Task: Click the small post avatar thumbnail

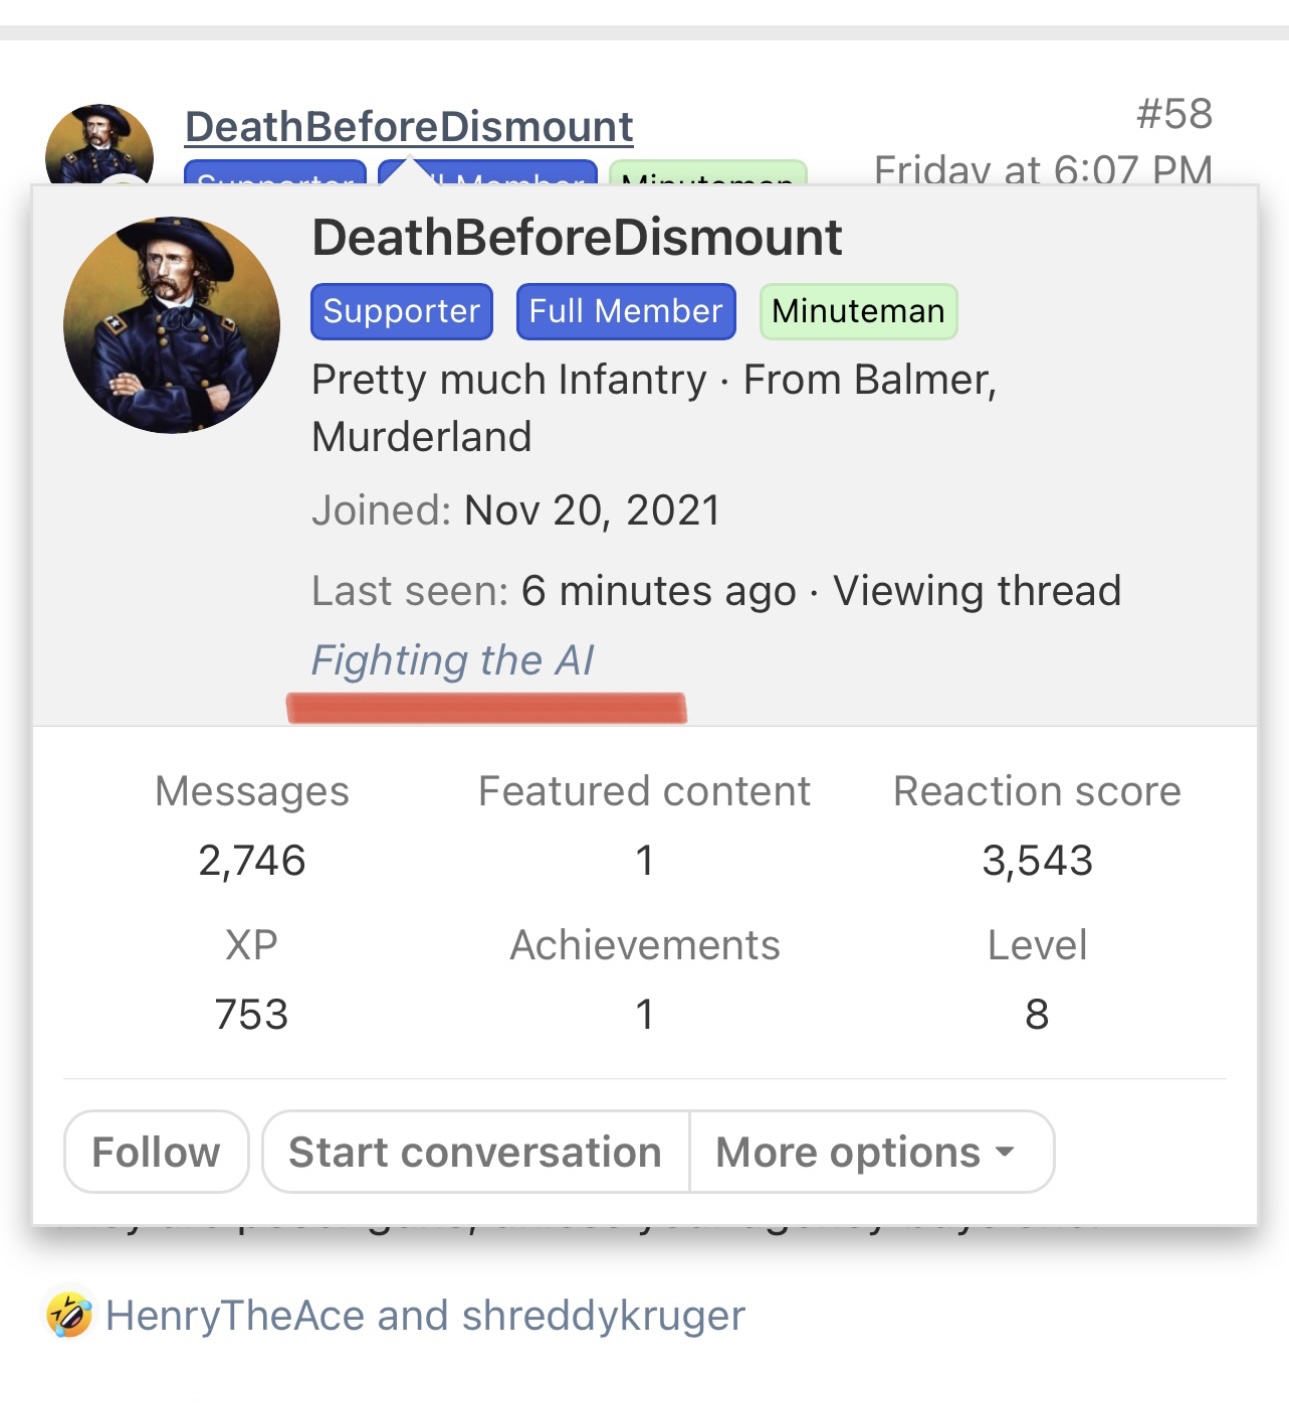Action: coord(99,145)
